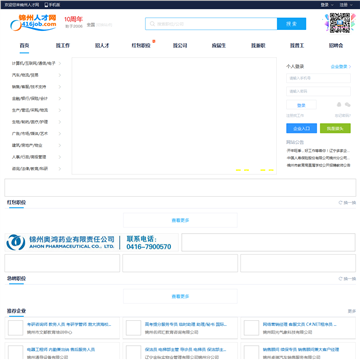
Task: Open the 应届生 nav tab
Action: pos(219,46)
